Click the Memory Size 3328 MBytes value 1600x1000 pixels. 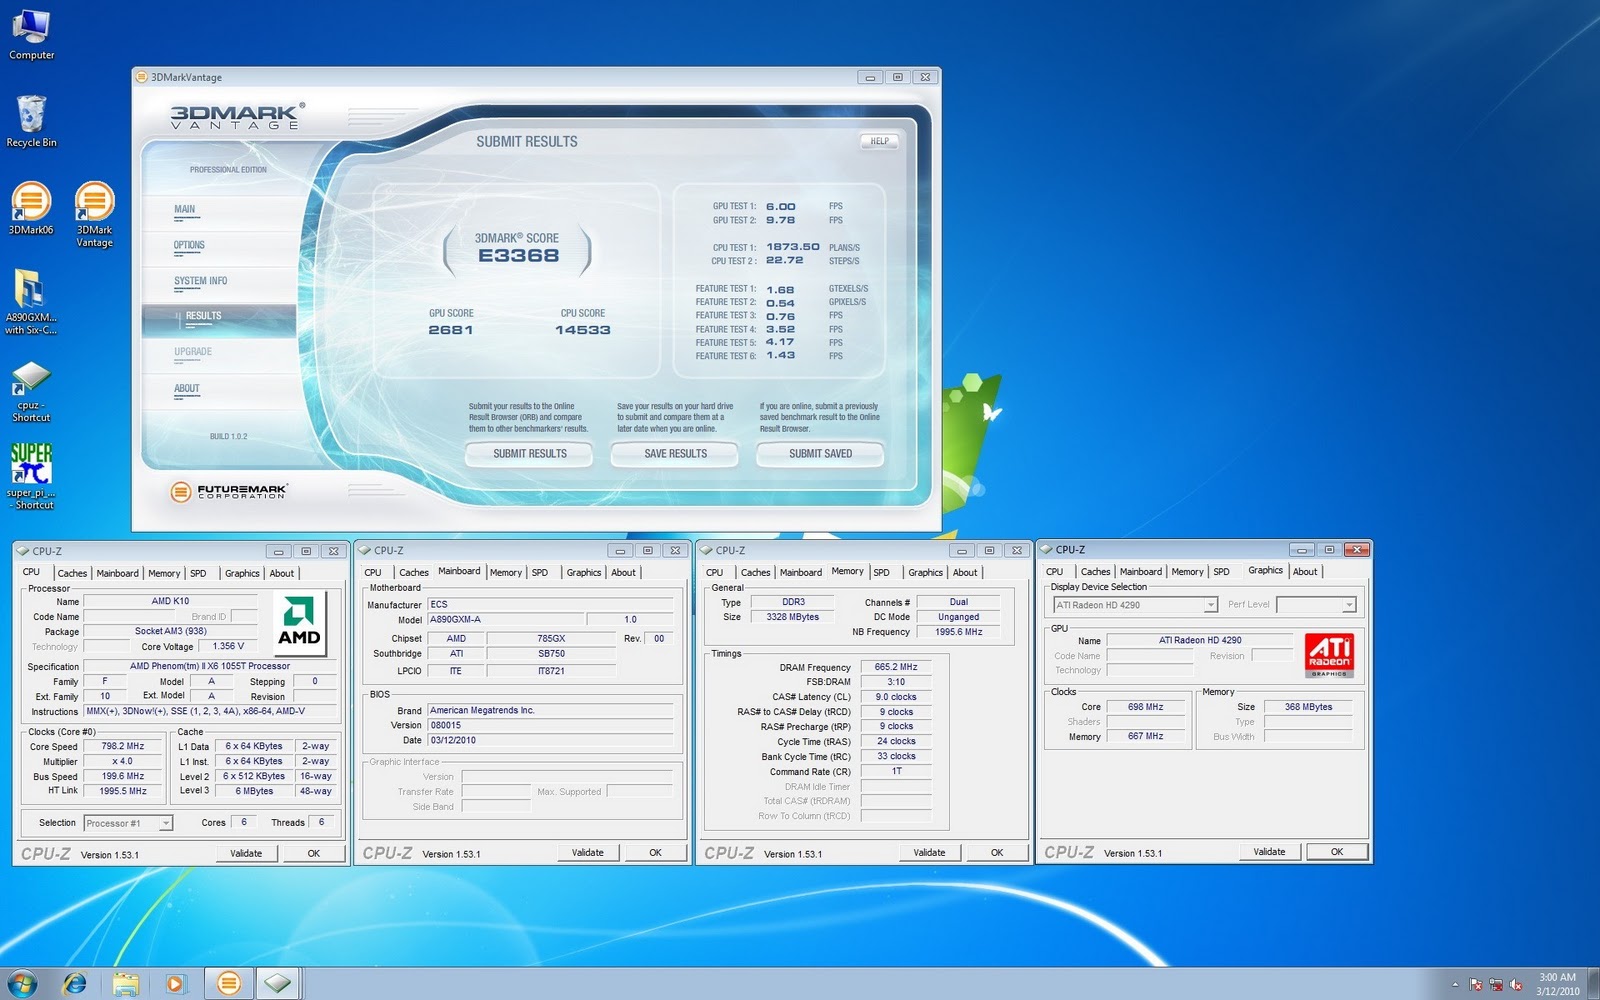click(793, 617)
